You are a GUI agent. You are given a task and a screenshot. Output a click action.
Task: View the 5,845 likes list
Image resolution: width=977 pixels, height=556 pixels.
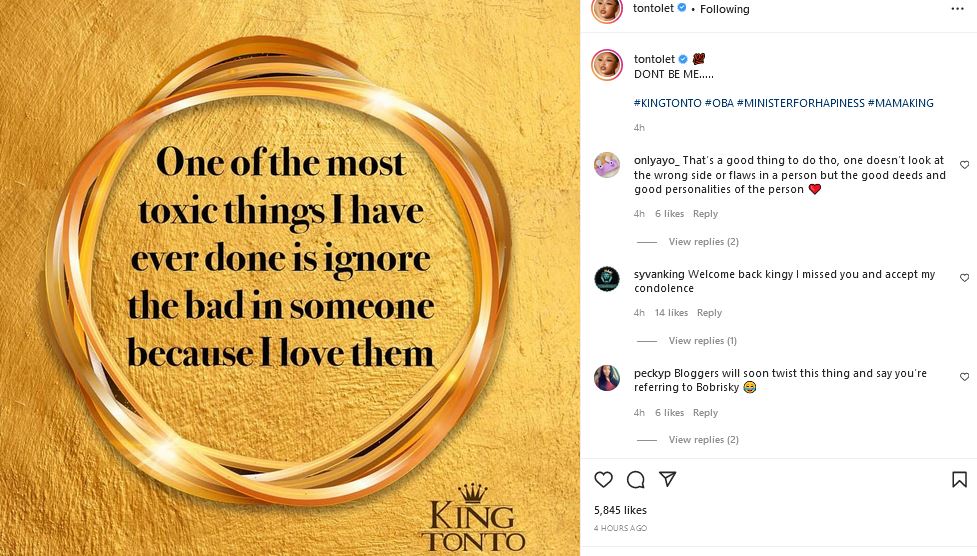click(x=620, y=511)
